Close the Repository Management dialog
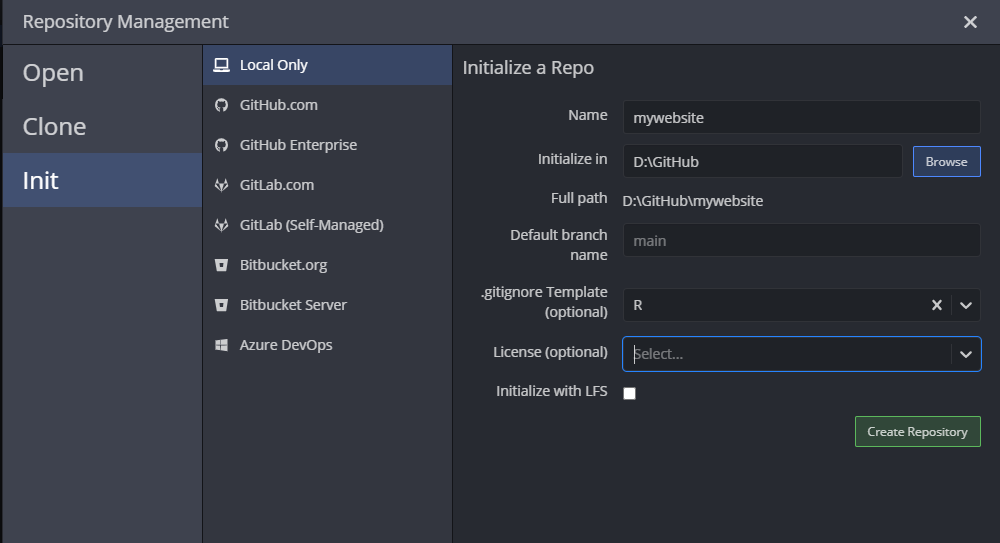 [970, 22]
